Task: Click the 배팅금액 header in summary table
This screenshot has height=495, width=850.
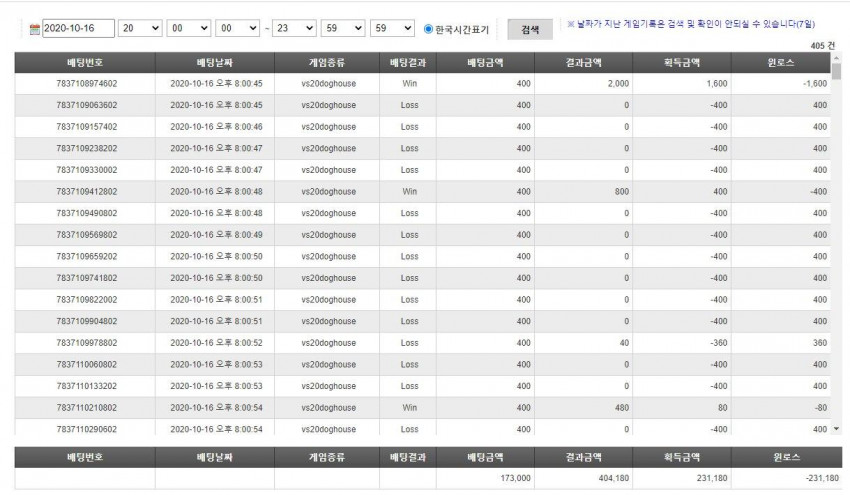Action: [x=485, y=458]
